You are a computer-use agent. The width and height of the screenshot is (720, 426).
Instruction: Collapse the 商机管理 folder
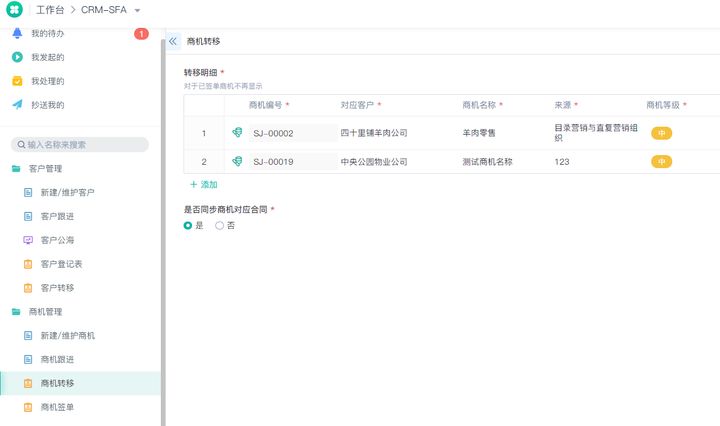click(45, 312)
